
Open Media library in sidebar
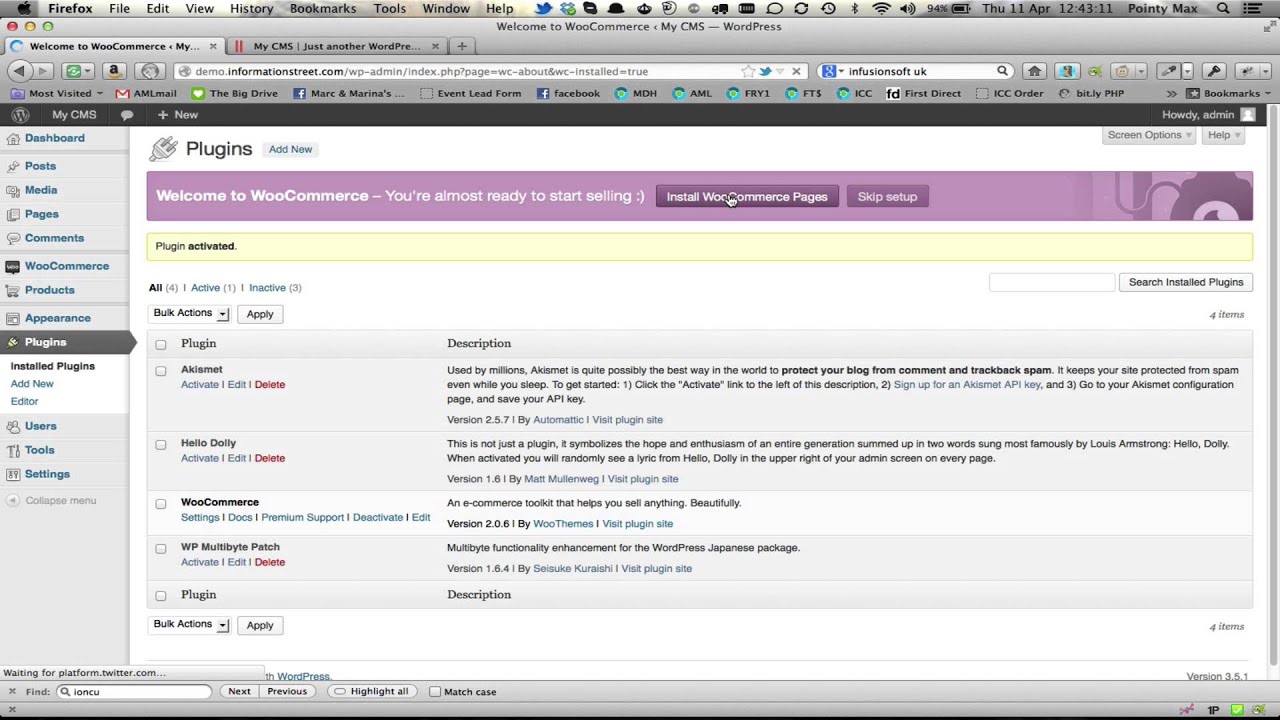[41, 190]
